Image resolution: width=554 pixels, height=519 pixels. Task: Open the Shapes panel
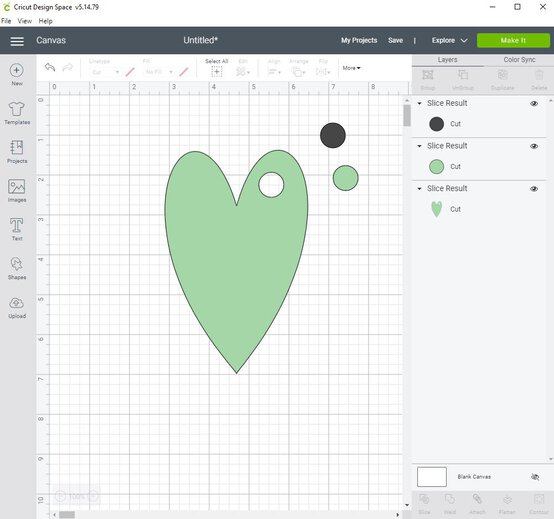17,269
